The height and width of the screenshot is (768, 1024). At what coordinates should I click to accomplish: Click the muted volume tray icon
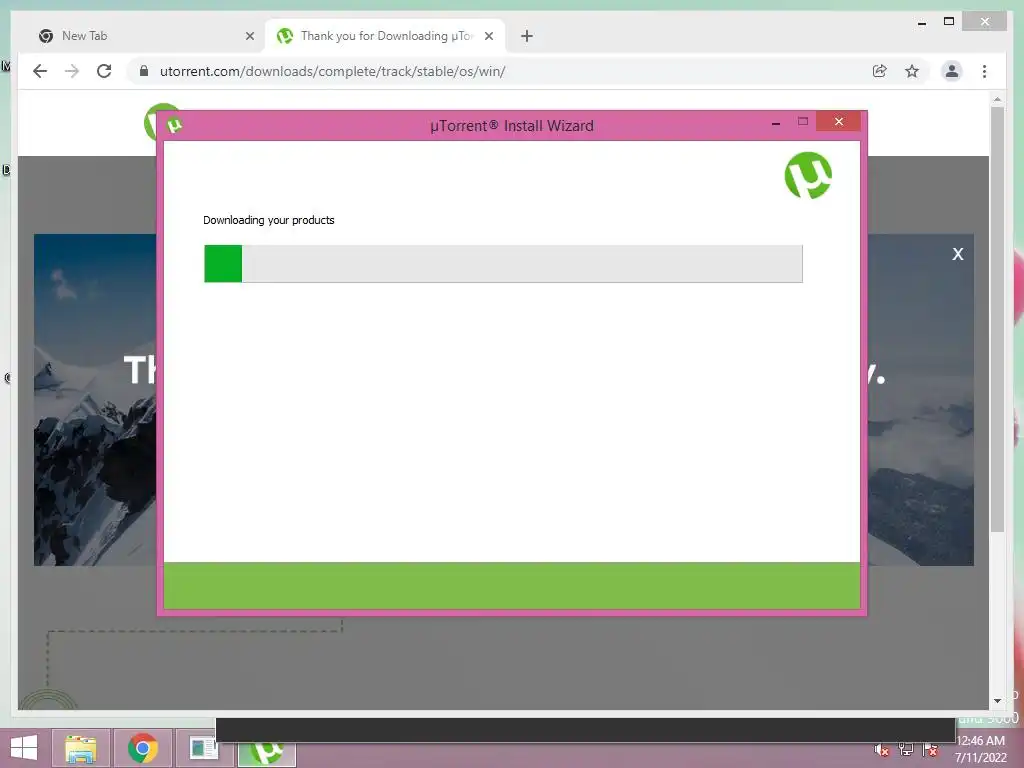[x=881, y=750]
